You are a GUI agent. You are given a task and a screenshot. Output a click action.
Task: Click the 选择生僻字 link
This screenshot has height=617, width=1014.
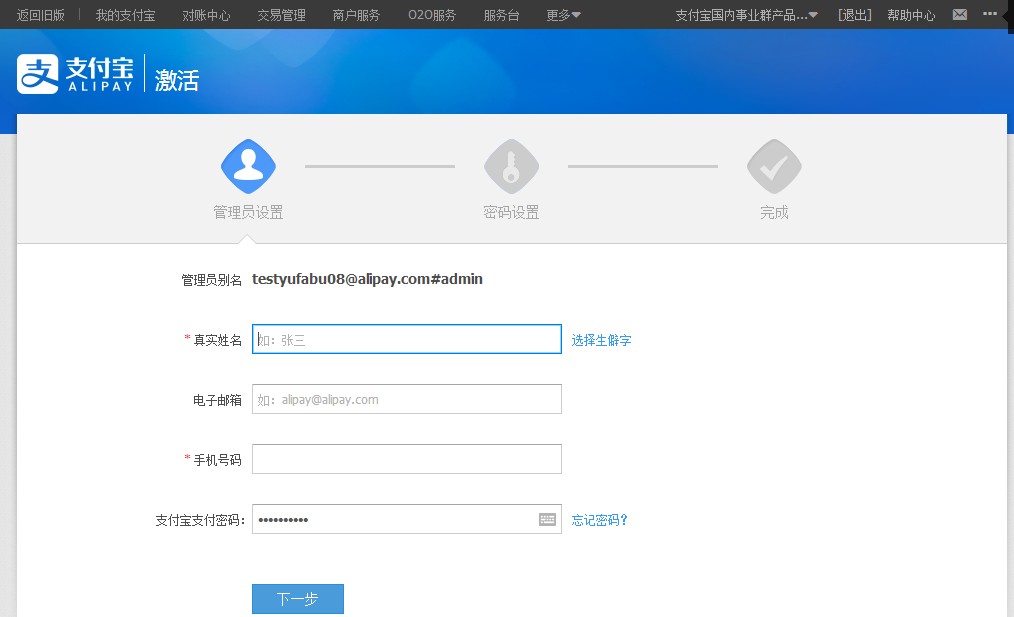tap(601, 340)
